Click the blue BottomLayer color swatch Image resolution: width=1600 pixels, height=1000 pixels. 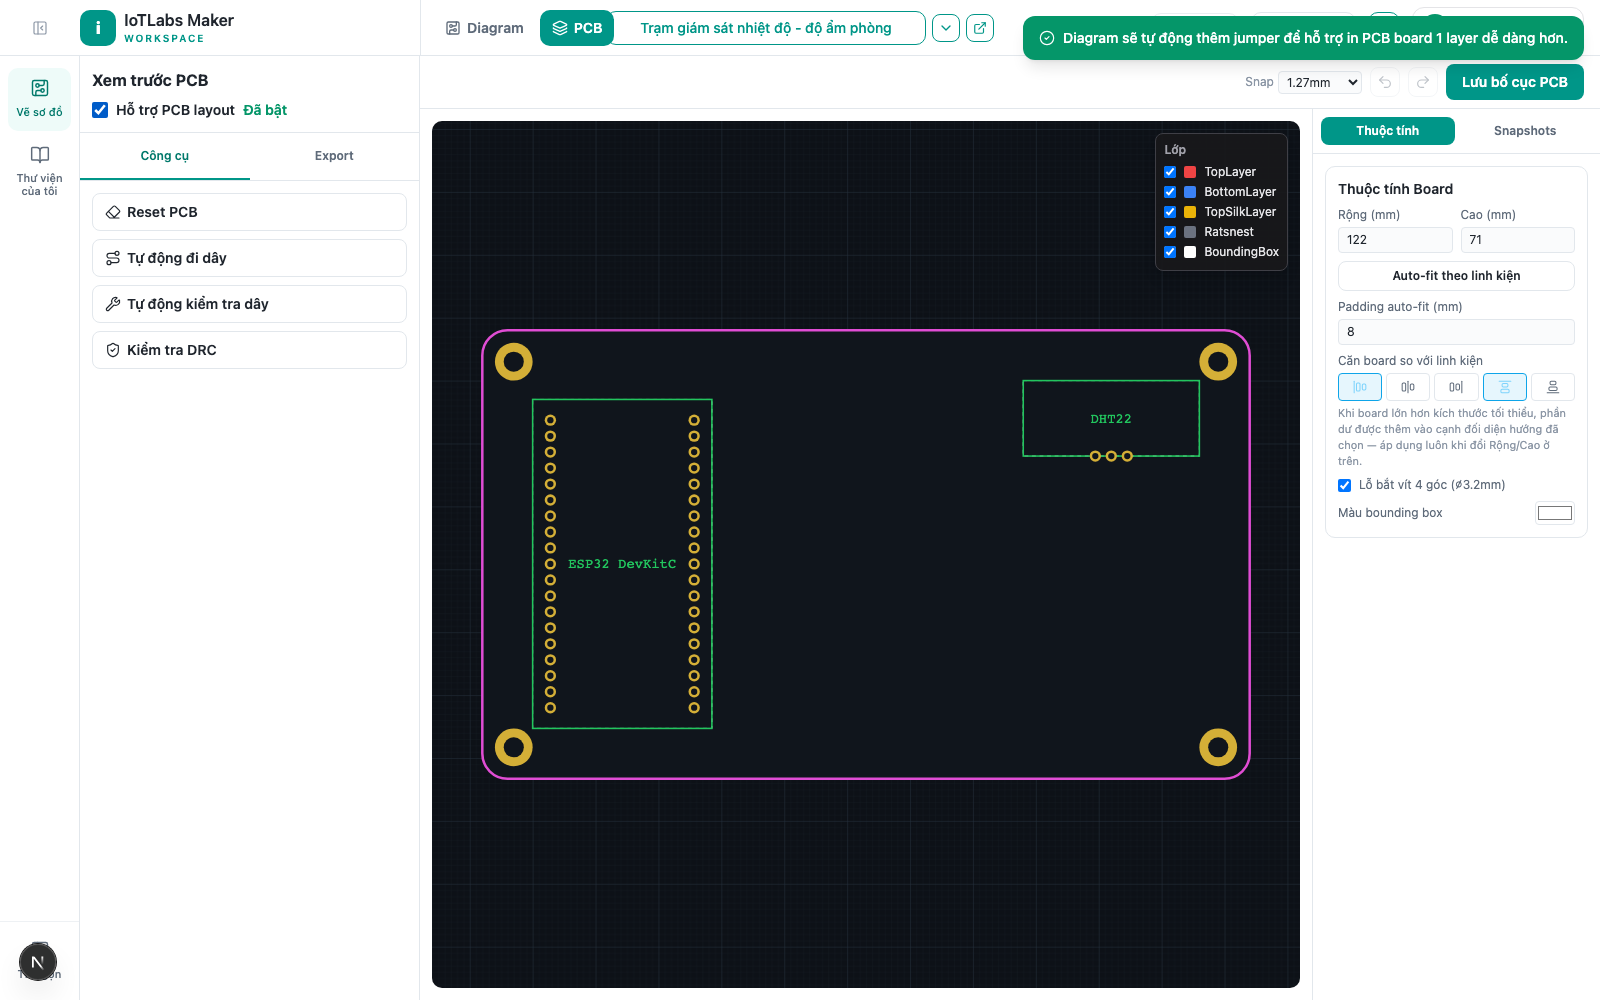1190,192
